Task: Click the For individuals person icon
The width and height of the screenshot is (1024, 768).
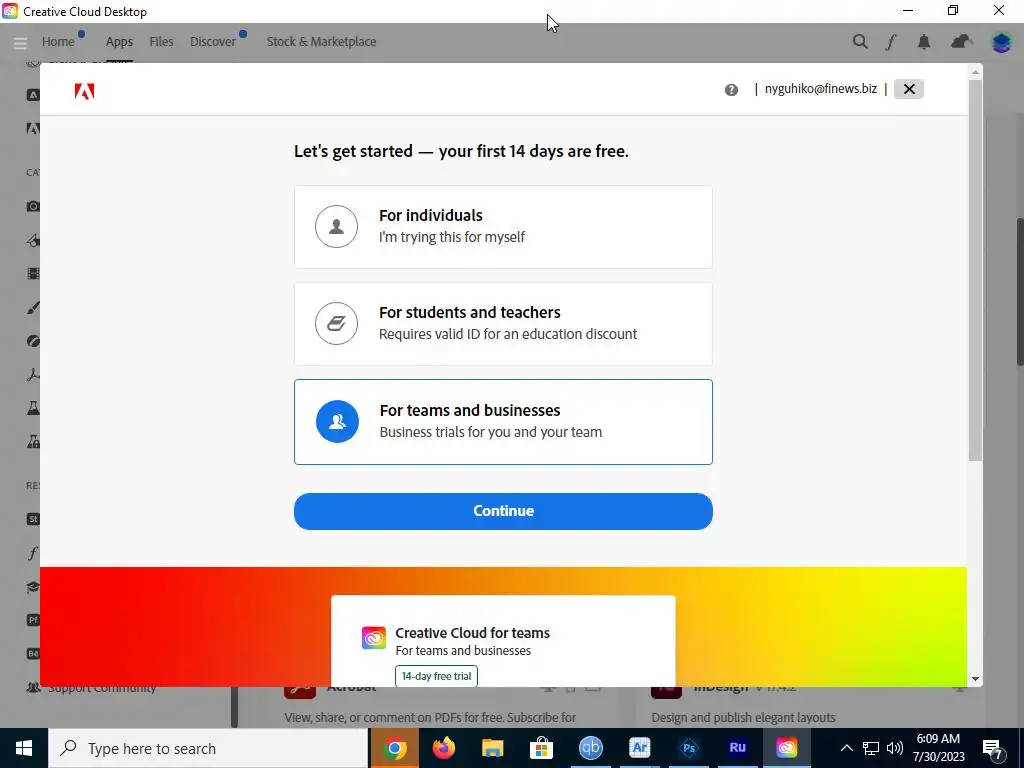Action: [x=336, y=227]
